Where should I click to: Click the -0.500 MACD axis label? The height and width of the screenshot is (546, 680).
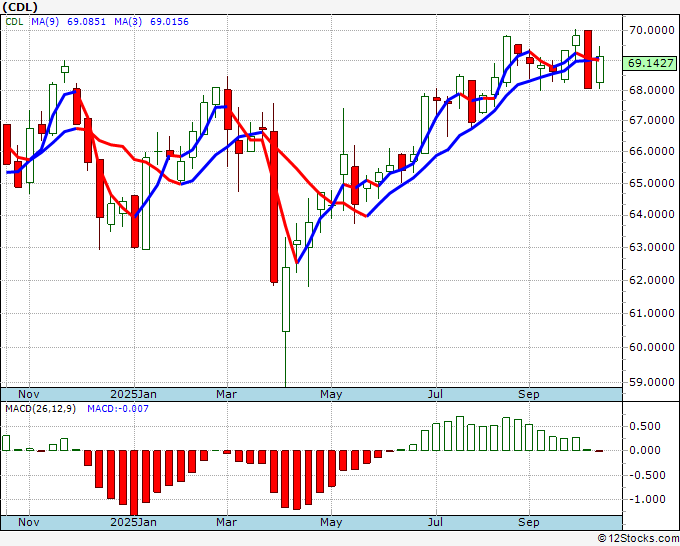pyautogui.click(x=645, y=475)
